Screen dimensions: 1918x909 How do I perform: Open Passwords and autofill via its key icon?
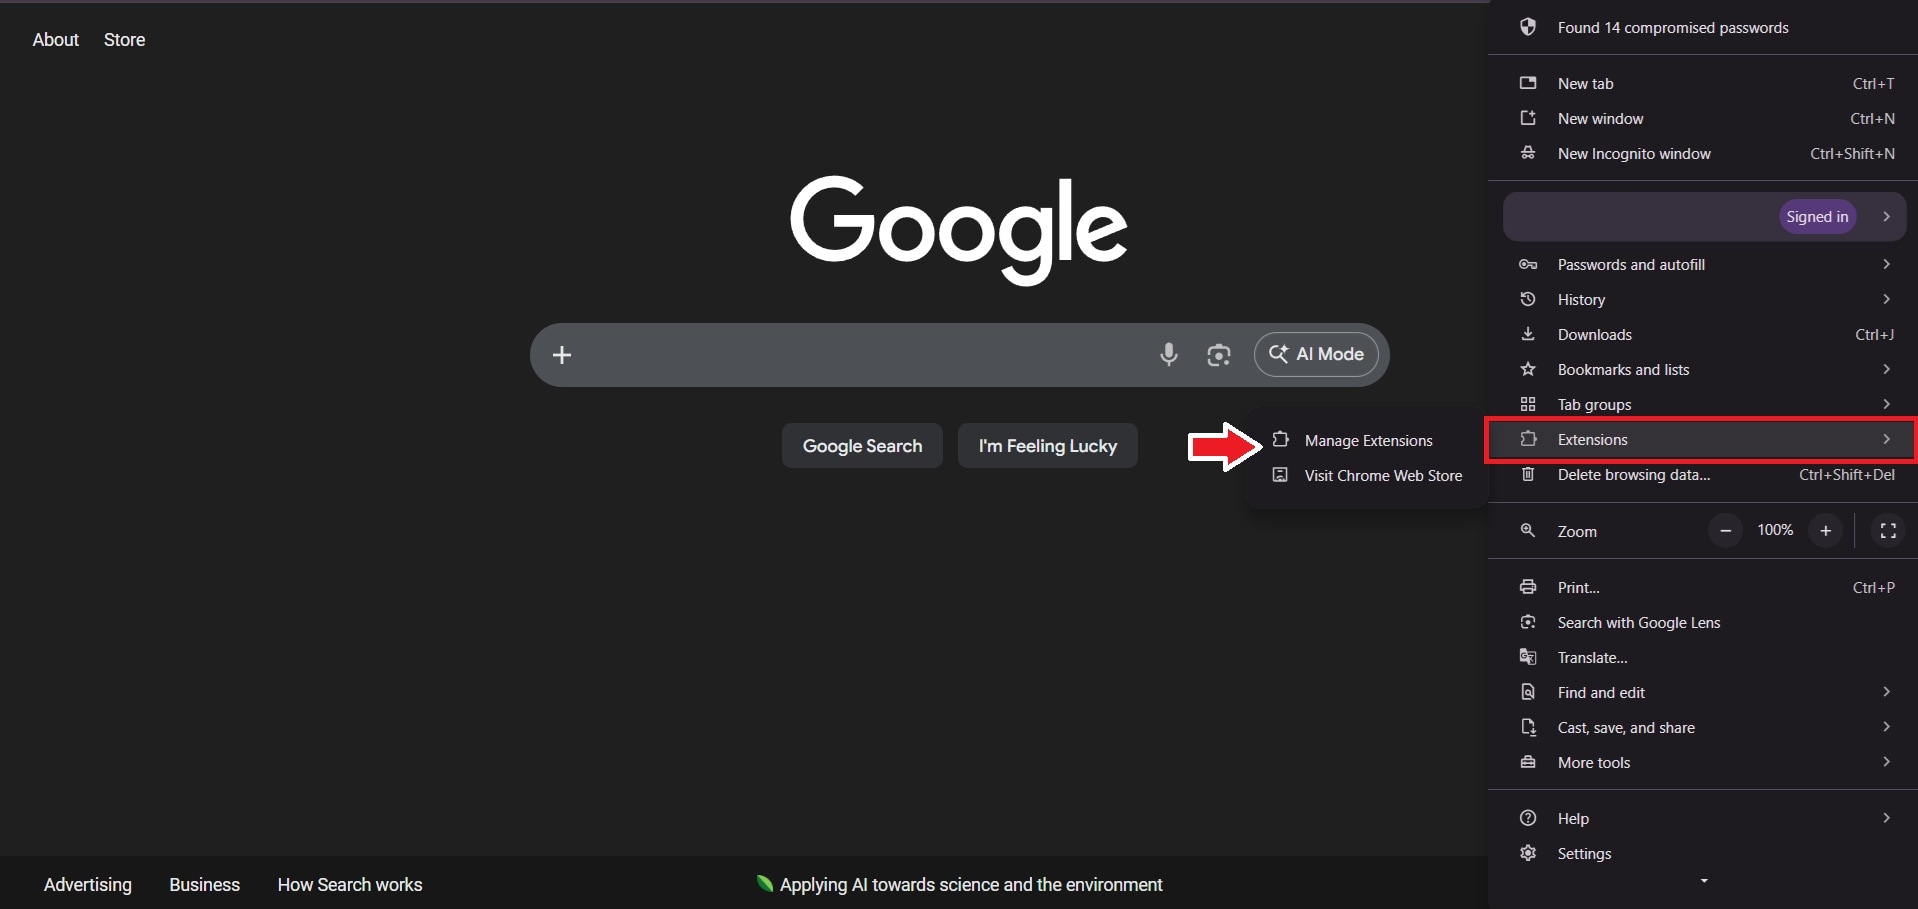pos(1529,264)
